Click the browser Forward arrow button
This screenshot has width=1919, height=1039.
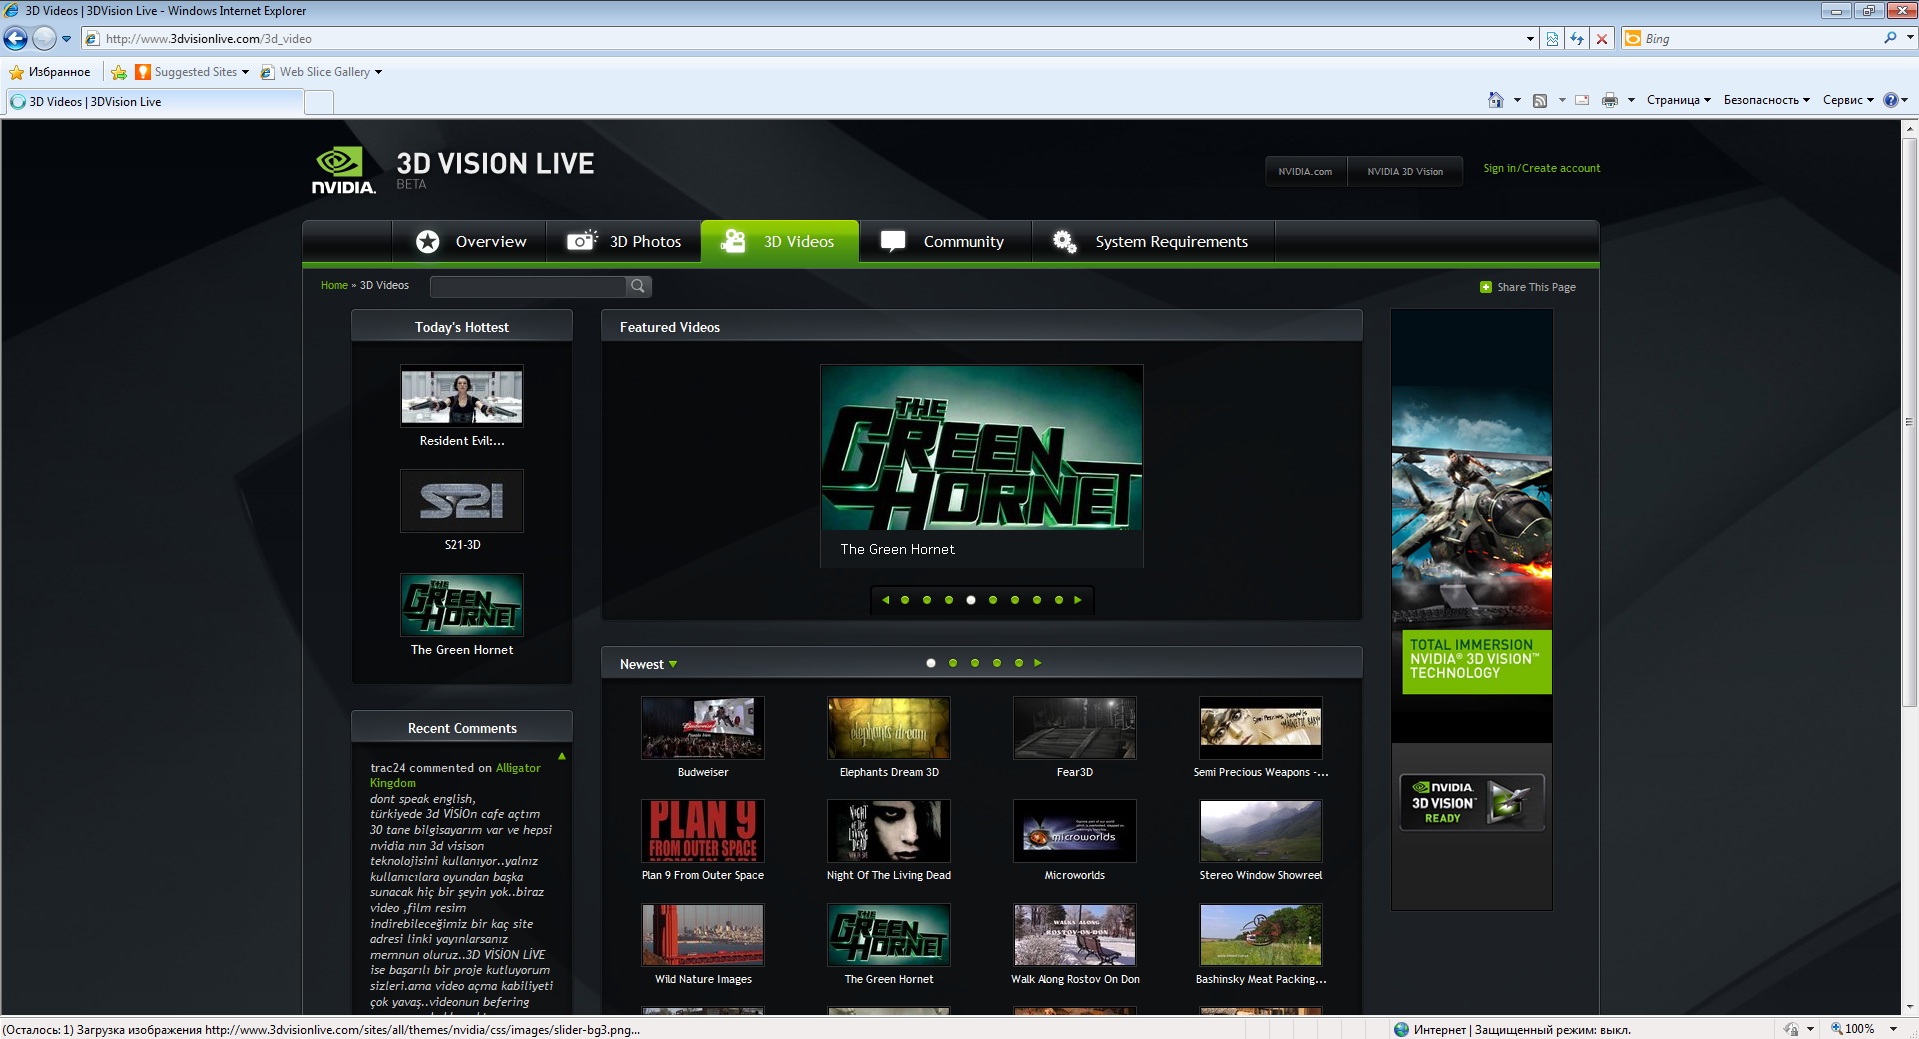44,39
